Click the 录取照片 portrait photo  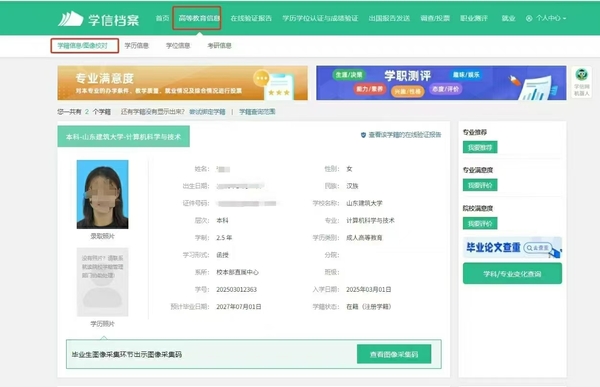[x=103, y=194]
